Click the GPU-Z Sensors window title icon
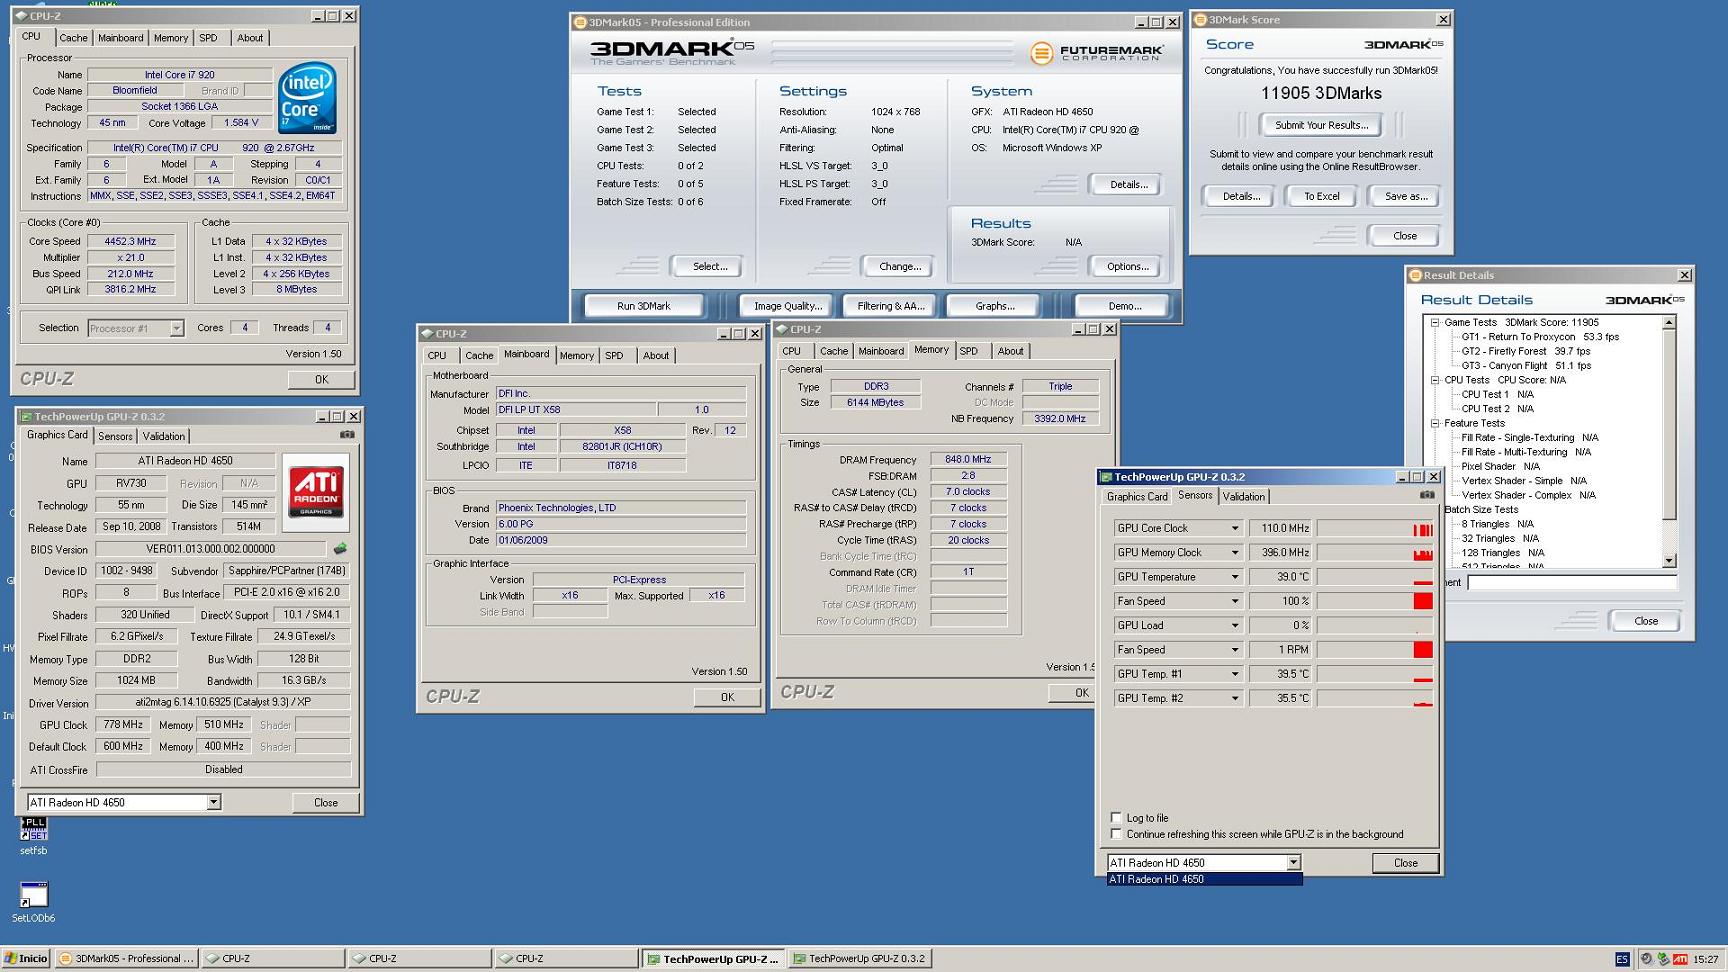 point(1106,477)
